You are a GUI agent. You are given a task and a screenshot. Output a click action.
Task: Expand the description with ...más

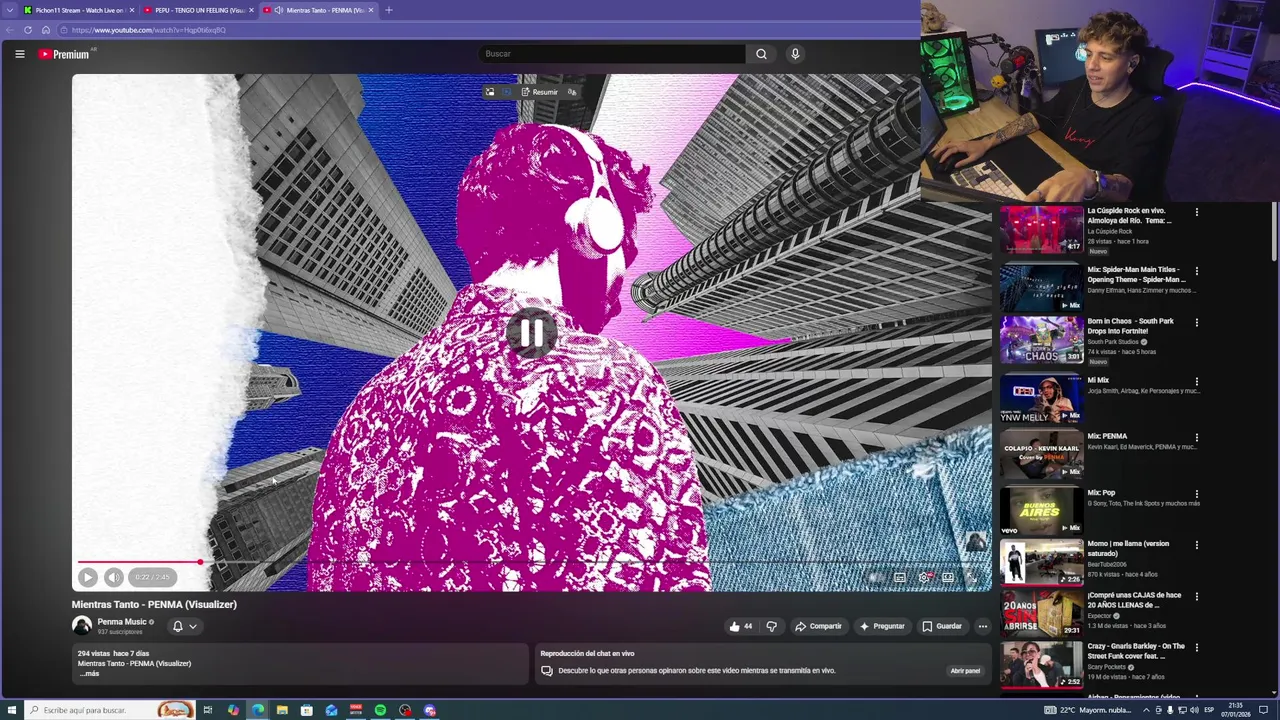point(90,674)
